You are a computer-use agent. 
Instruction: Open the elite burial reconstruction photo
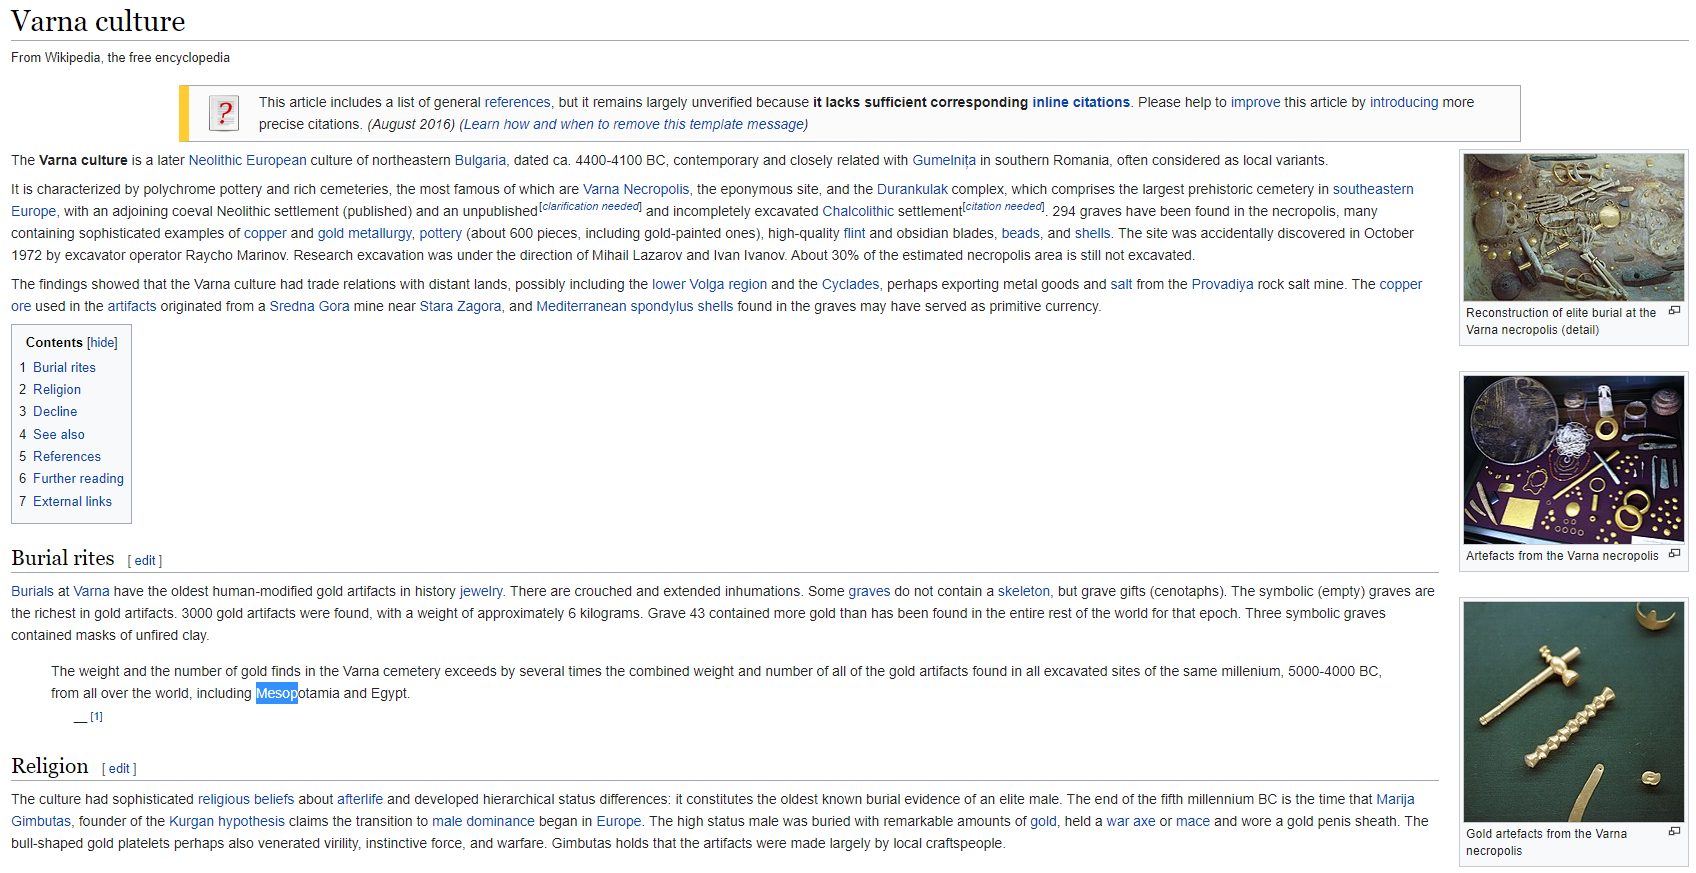(1574, 227)
